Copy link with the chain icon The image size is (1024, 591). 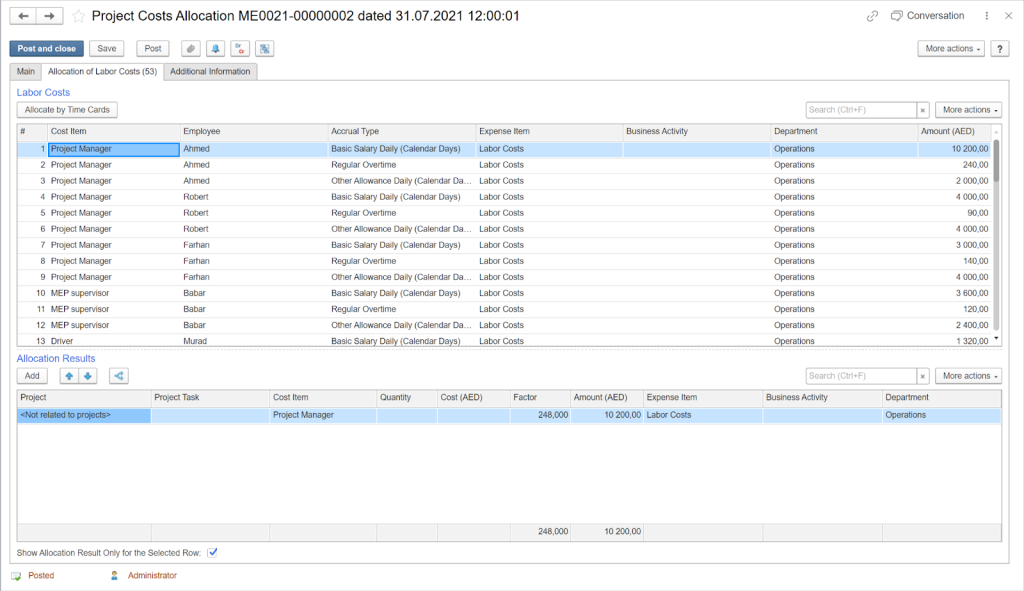(872, 16)
